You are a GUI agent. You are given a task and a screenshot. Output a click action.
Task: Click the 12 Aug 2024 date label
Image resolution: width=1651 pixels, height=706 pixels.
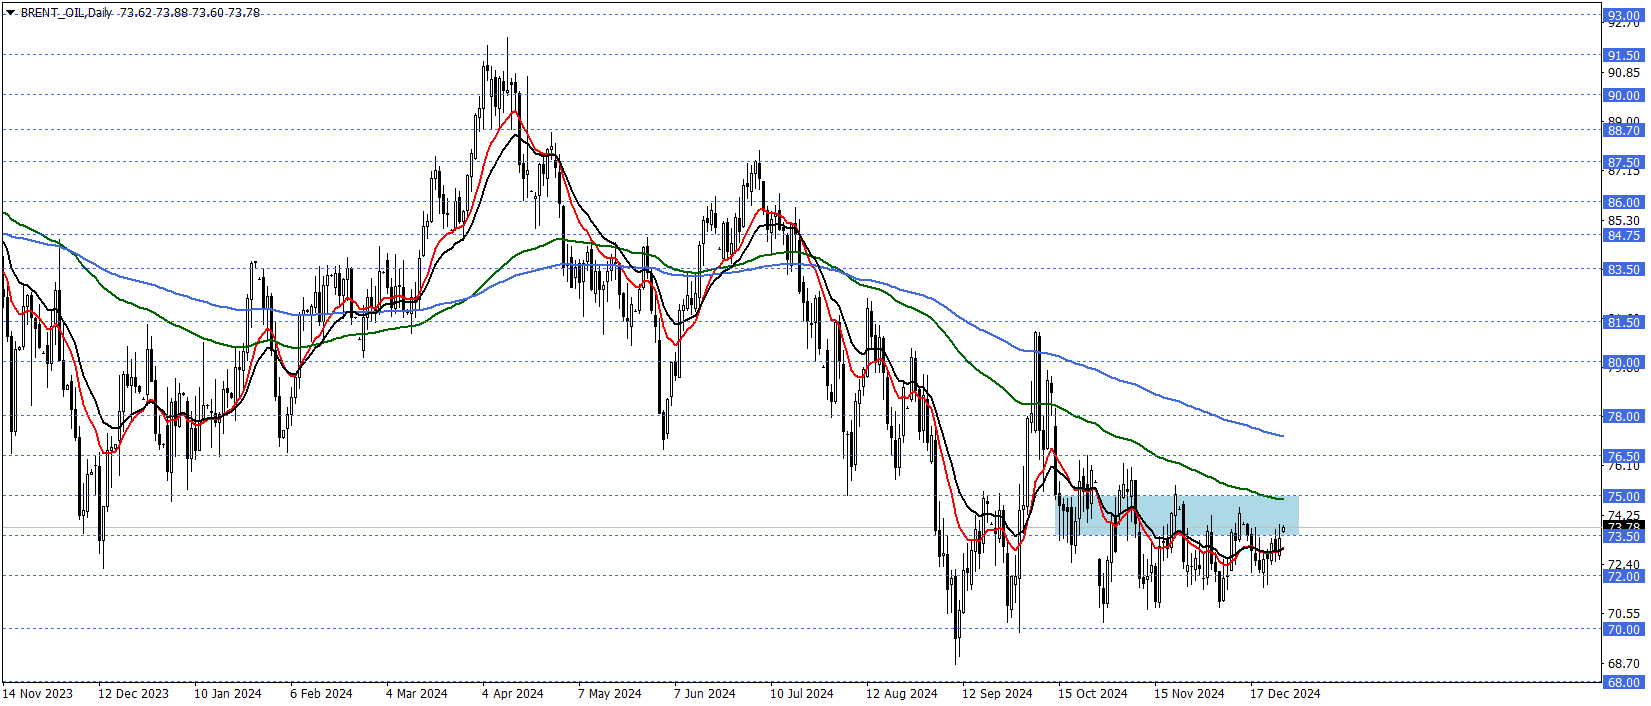901,693
